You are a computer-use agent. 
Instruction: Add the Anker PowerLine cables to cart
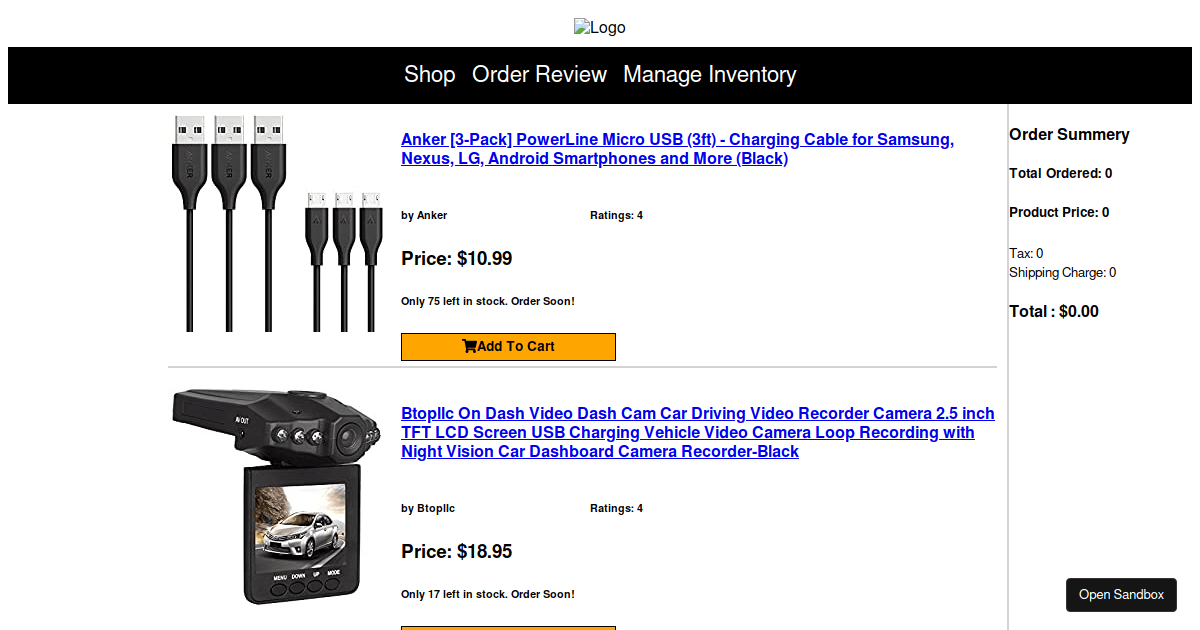508,346
